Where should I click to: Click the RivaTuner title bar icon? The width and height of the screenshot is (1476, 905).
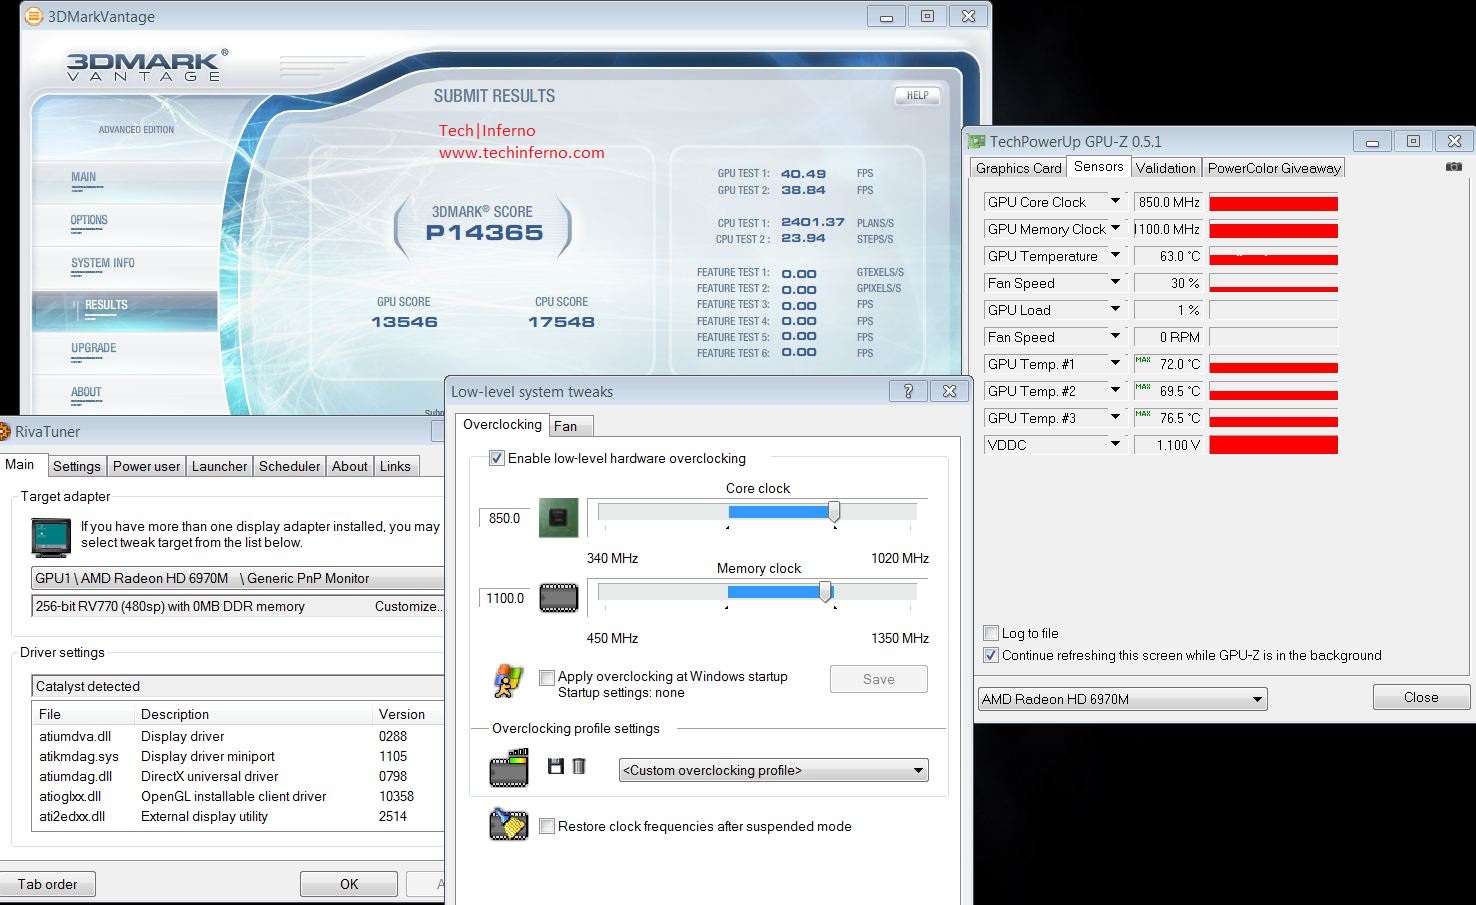(x=5, y=432)
